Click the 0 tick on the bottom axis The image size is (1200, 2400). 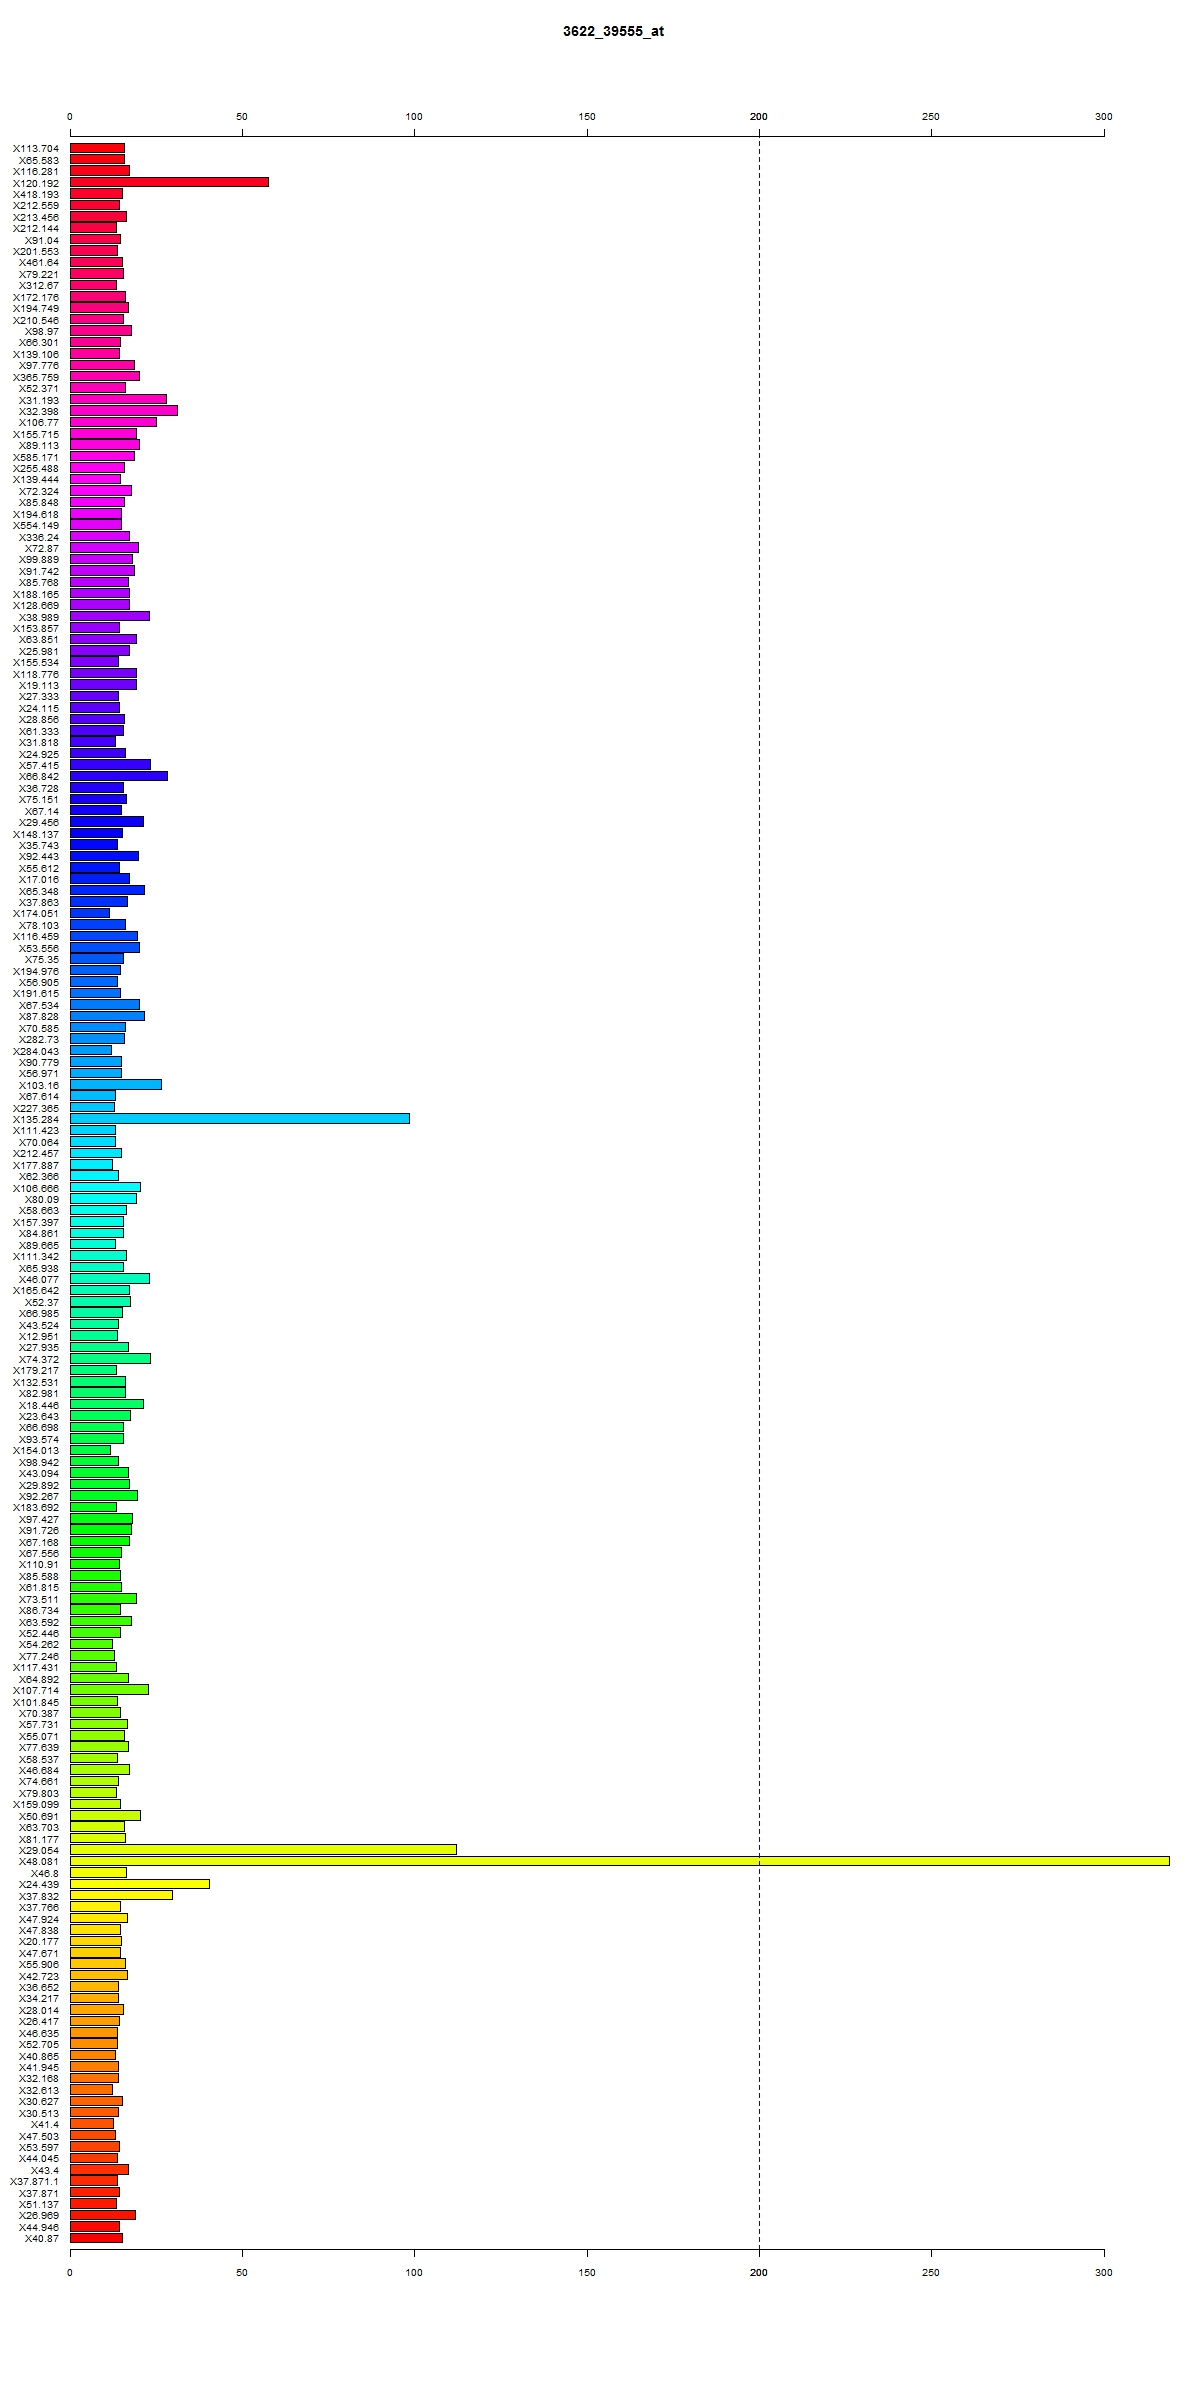tap(70, 2273)
